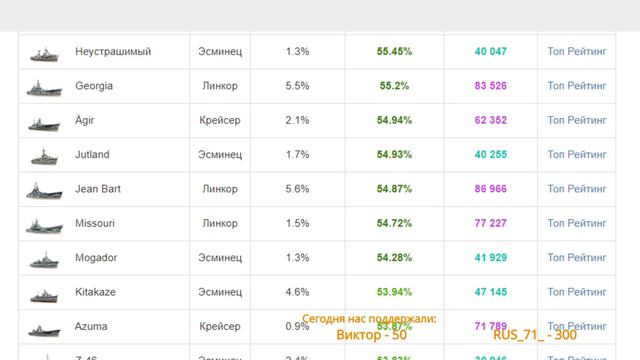Click Эсминец class in Неустрашимый row

coord(220,51)
